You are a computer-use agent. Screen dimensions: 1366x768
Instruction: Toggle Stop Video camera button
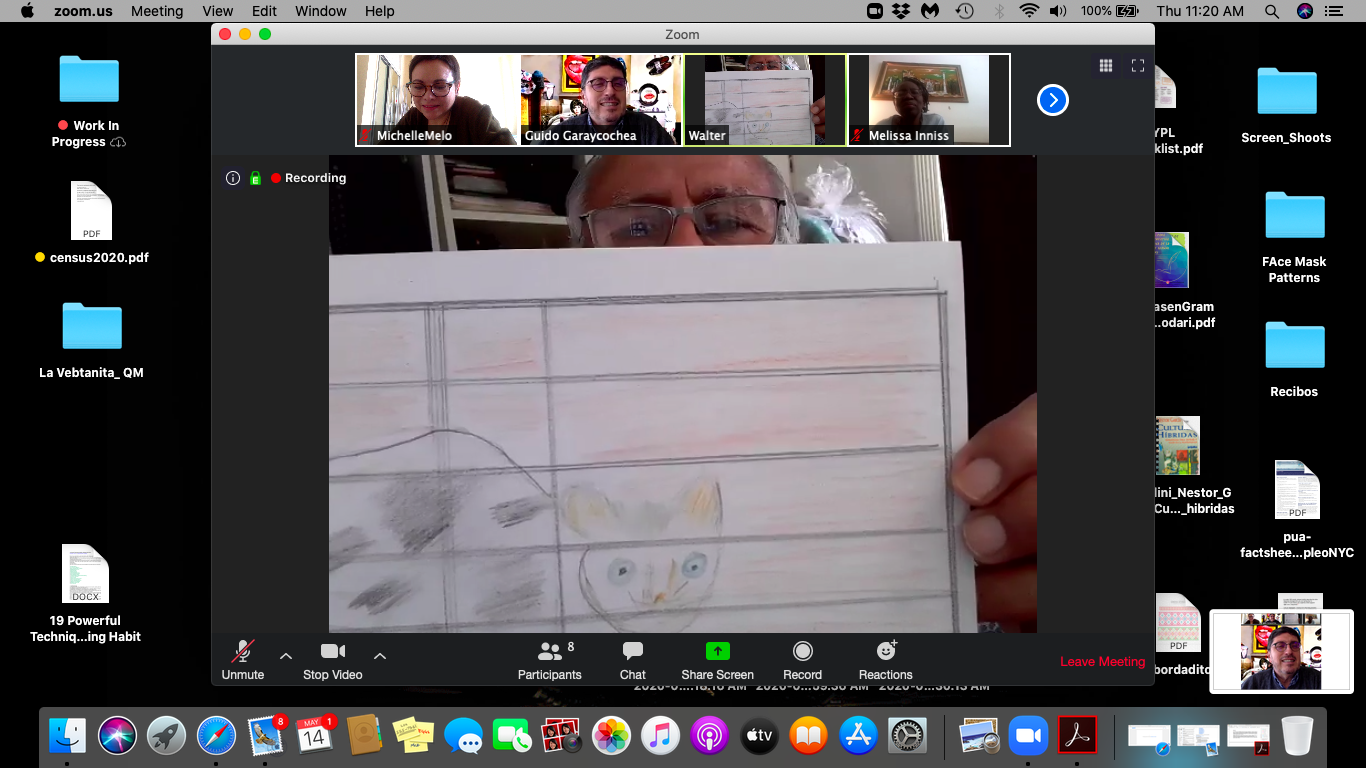[x=332, y=660]
